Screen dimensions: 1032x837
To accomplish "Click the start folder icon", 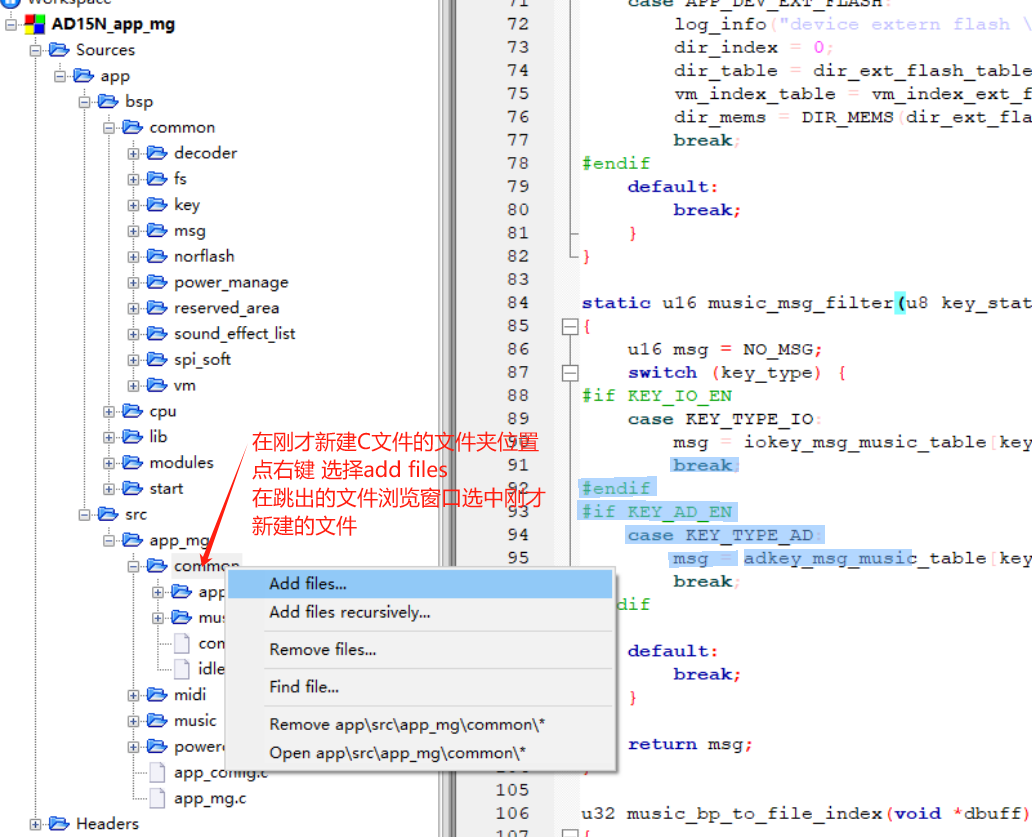I will 132,488.
